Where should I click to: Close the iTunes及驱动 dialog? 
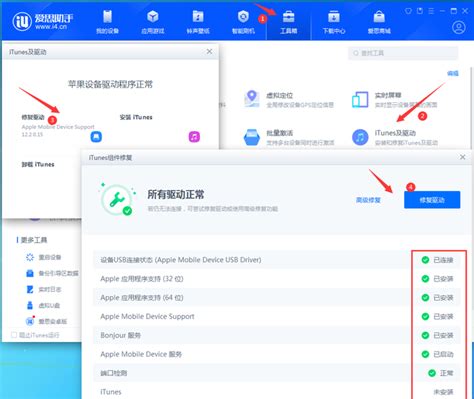pos(209,52)
